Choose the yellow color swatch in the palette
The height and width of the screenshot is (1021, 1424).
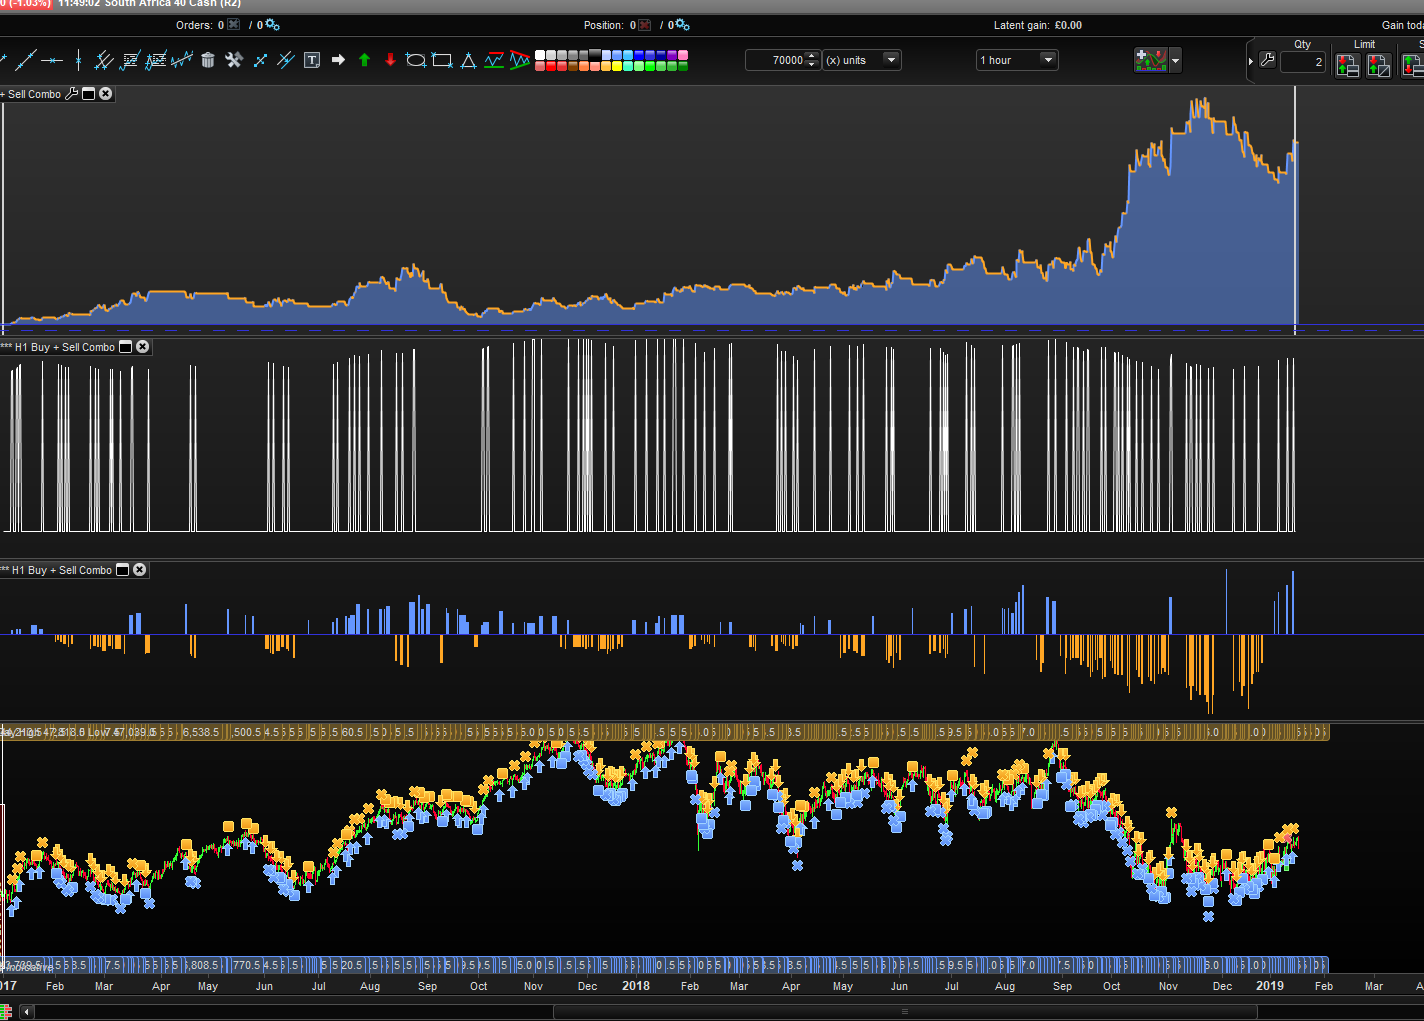[x=616, y=67]
